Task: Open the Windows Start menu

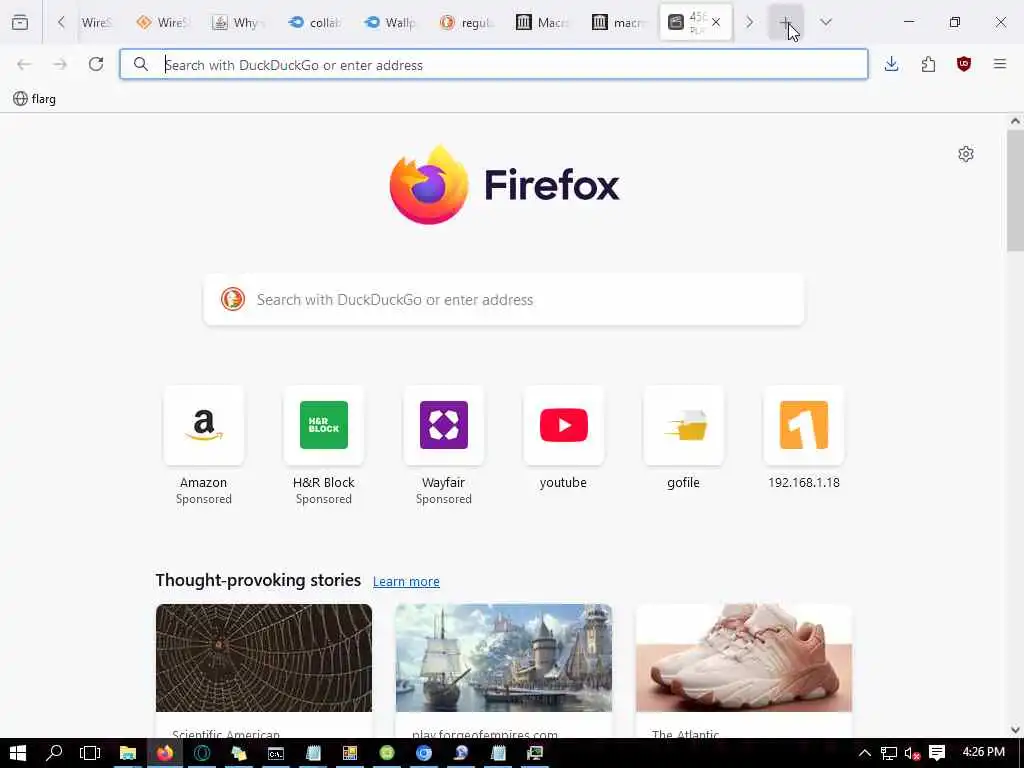Action: 18,753
